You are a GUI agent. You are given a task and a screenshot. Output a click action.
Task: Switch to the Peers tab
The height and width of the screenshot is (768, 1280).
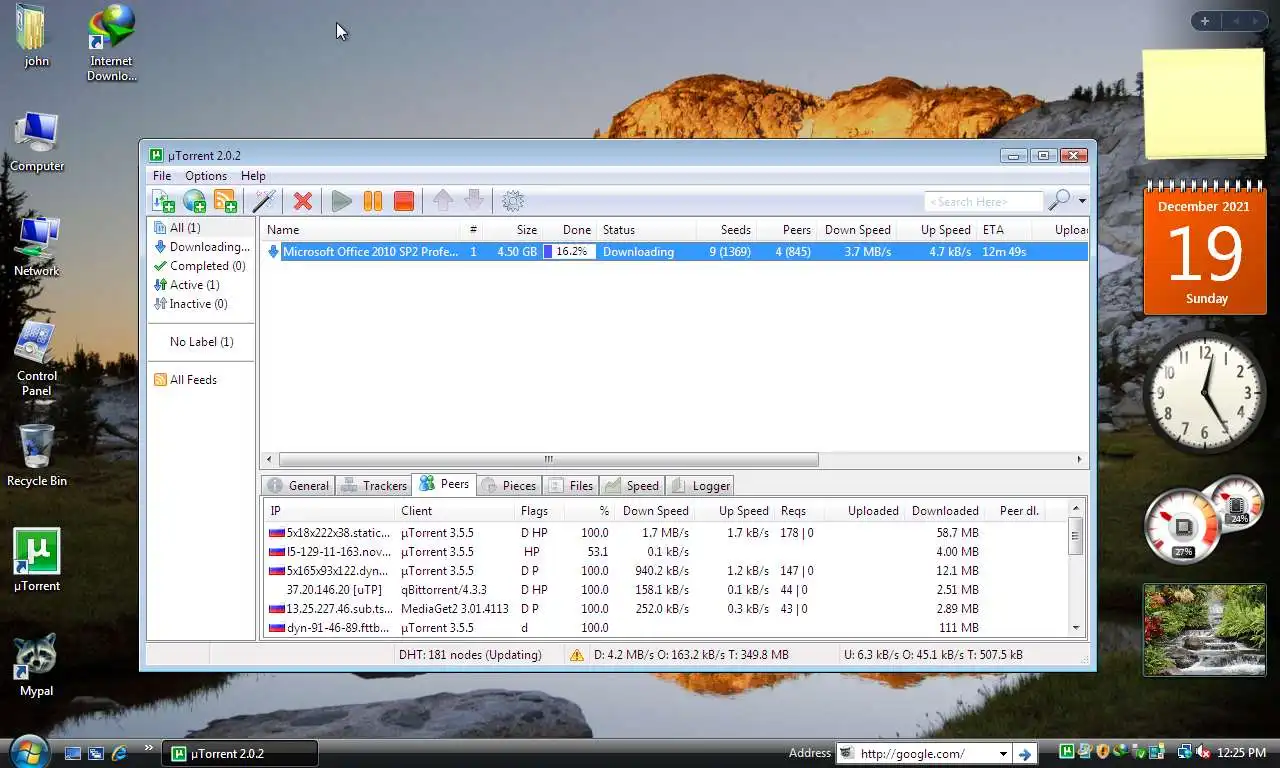[x=444, y=484]
